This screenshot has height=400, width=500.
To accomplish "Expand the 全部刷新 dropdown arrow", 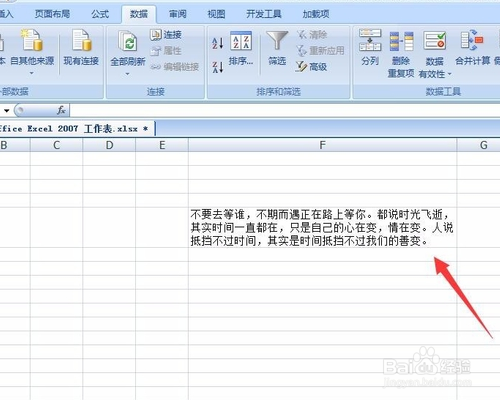I will pos(128,73).
